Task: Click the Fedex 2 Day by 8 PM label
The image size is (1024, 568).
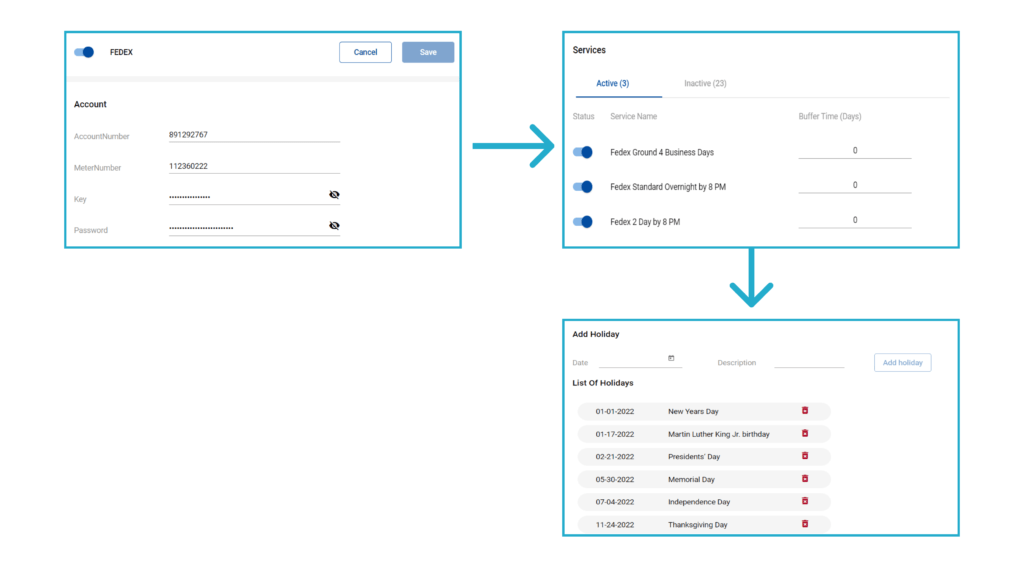Action: 645,222
